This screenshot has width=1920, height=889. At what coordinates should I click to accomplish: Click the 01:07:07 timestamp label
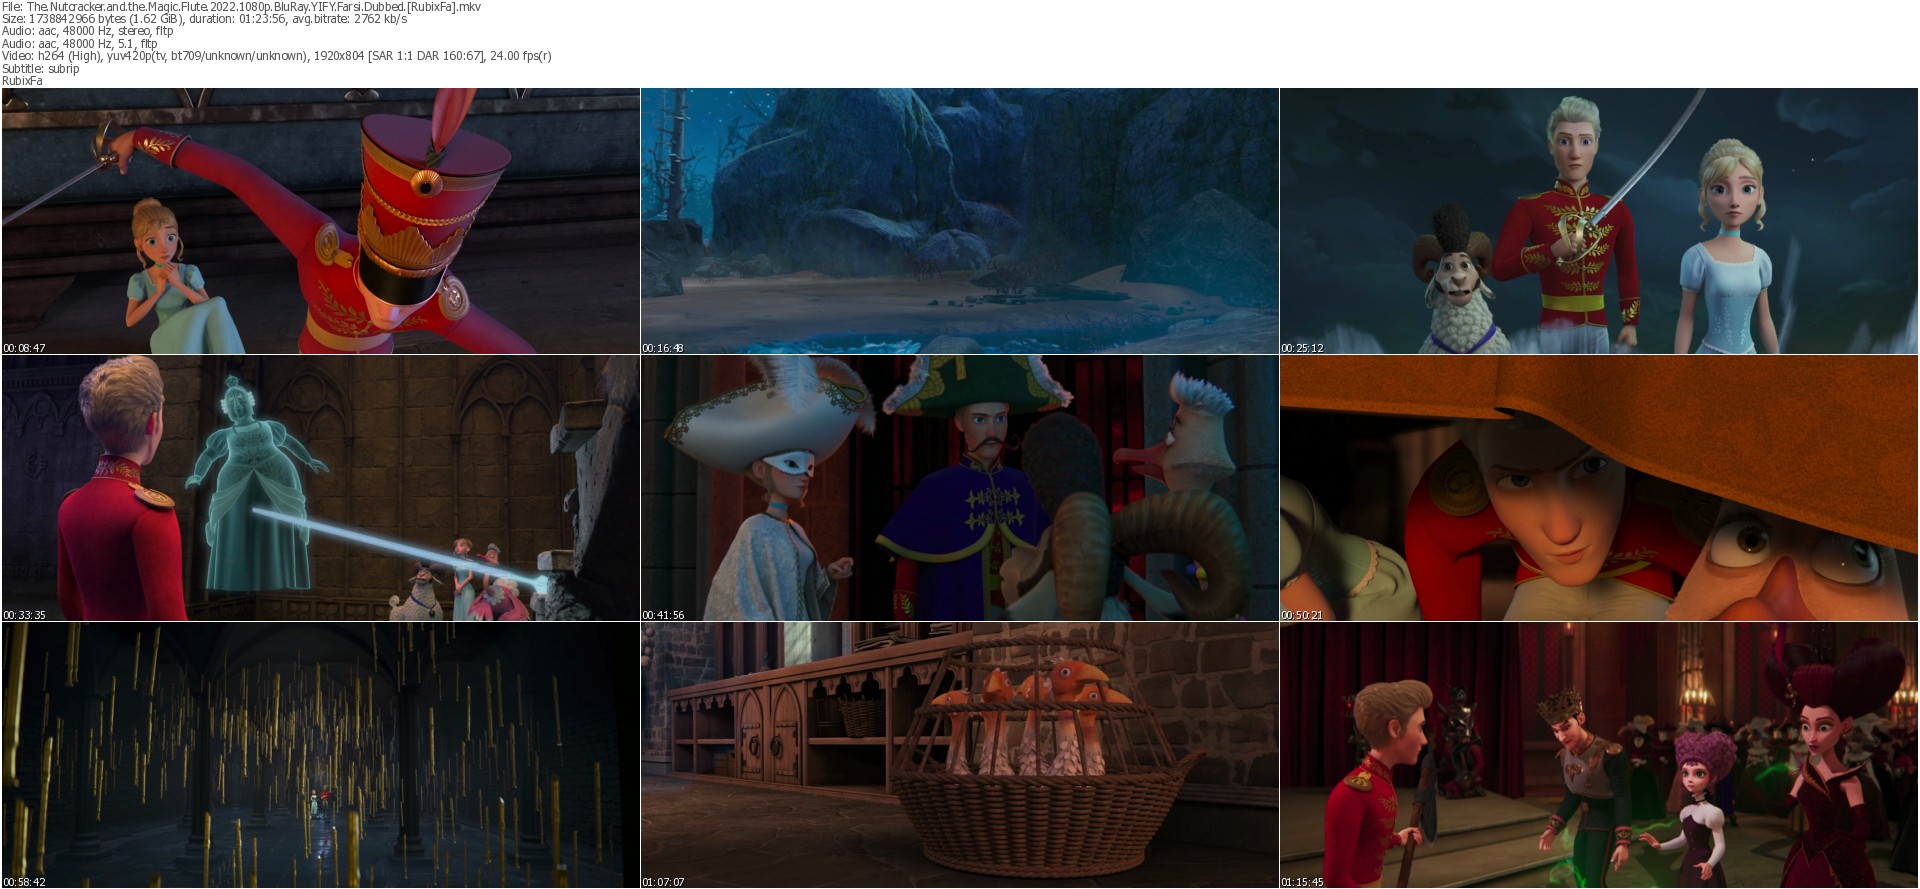point(663,882)
